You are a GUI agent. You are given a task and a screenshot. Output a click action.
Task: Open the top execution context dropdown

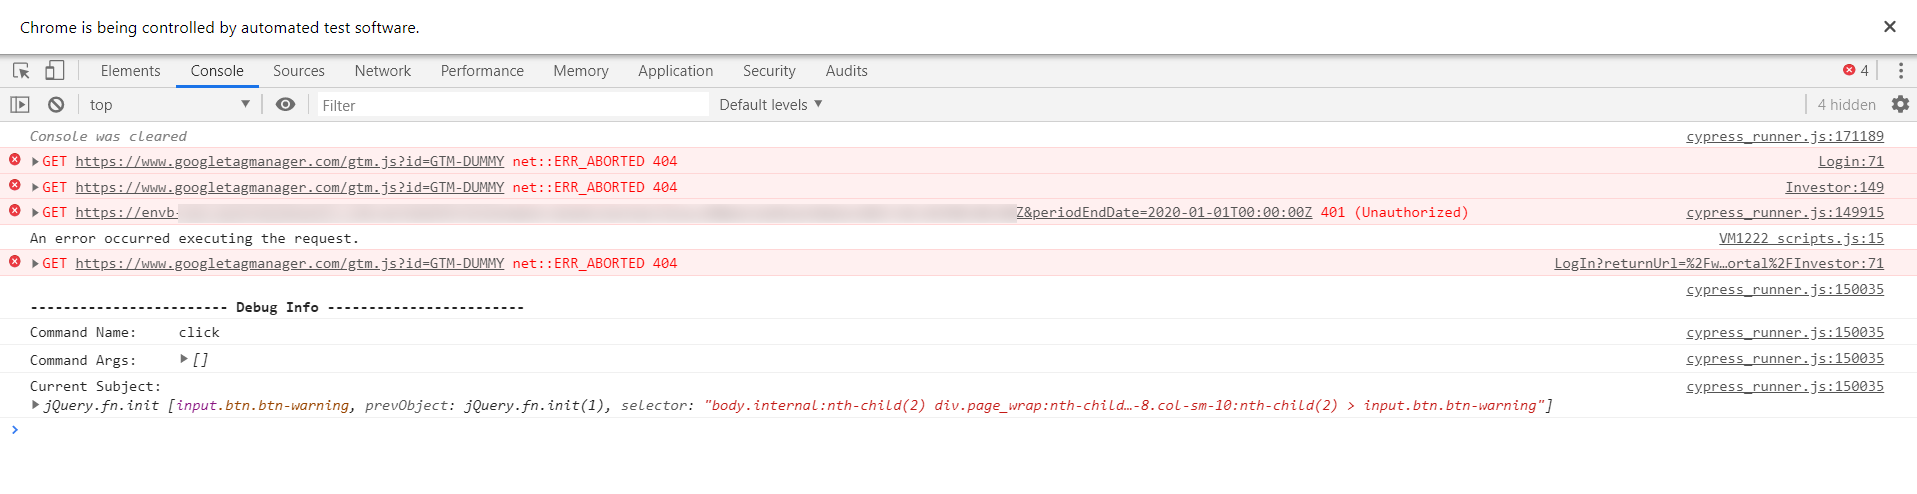click(168, 105)
